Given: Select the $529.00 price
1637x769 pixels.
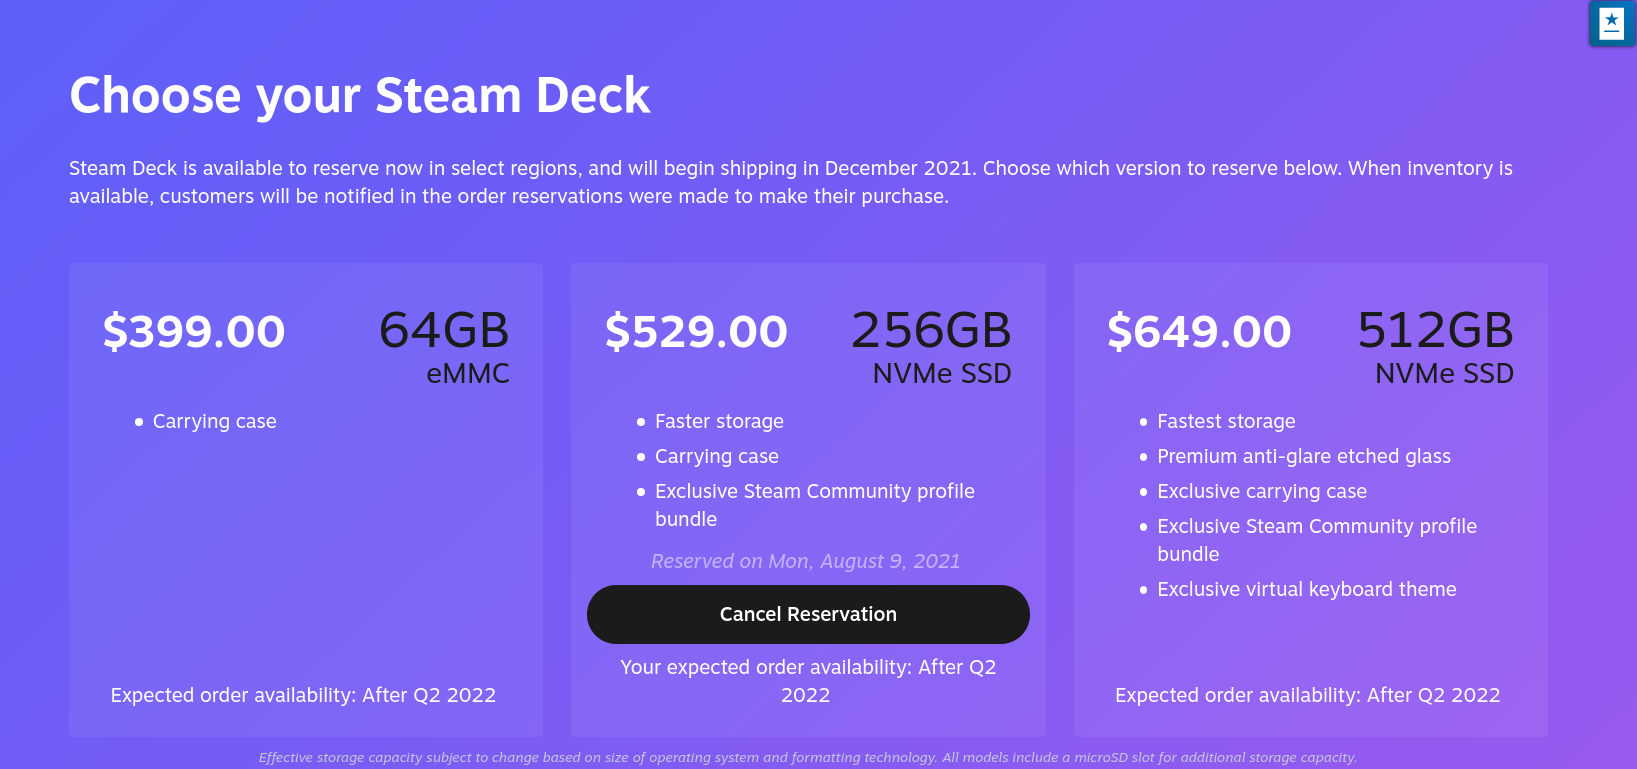Looking at the screenshot, I should (696, 331).
